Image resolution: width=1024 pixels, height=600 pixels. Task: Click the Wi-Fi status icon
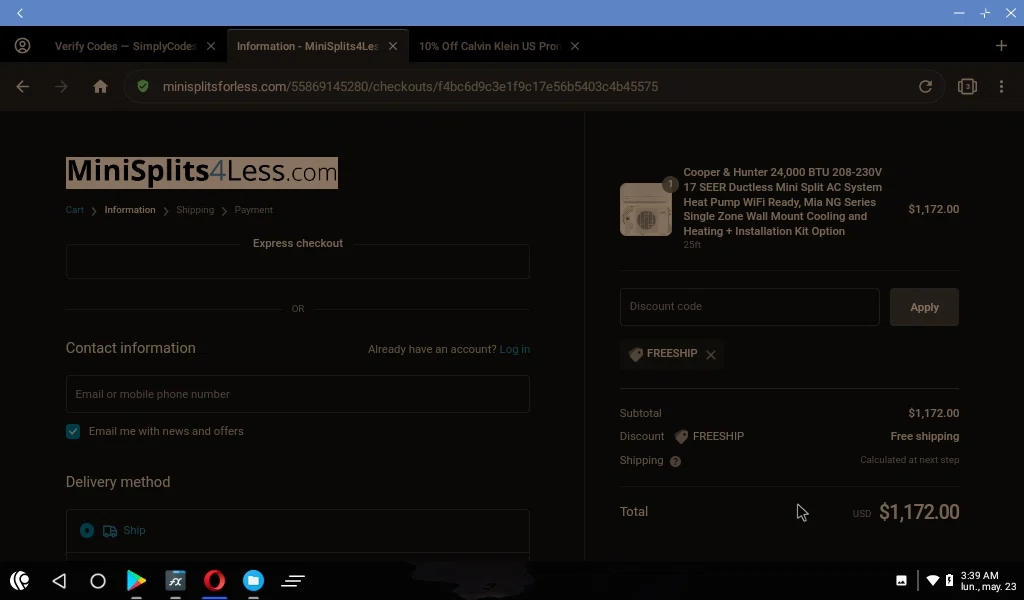933,580
